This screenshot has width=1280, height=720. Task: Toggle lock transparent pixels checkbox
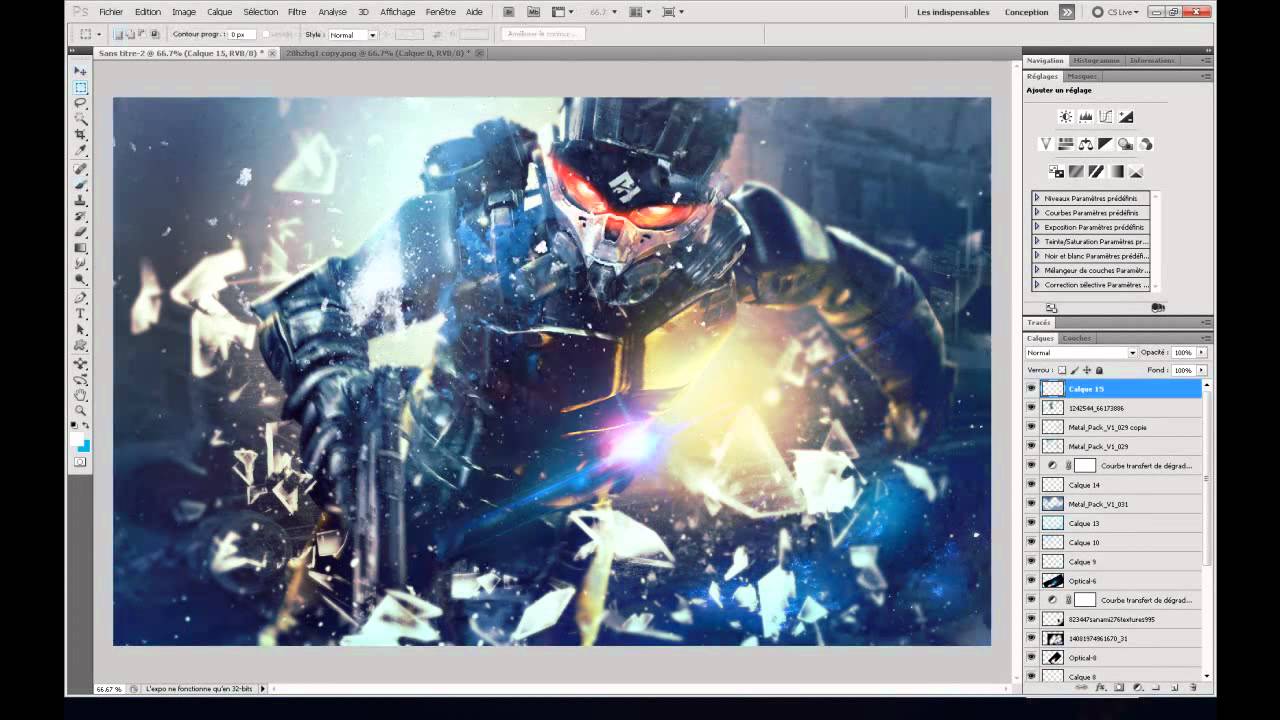(1062, 370)
